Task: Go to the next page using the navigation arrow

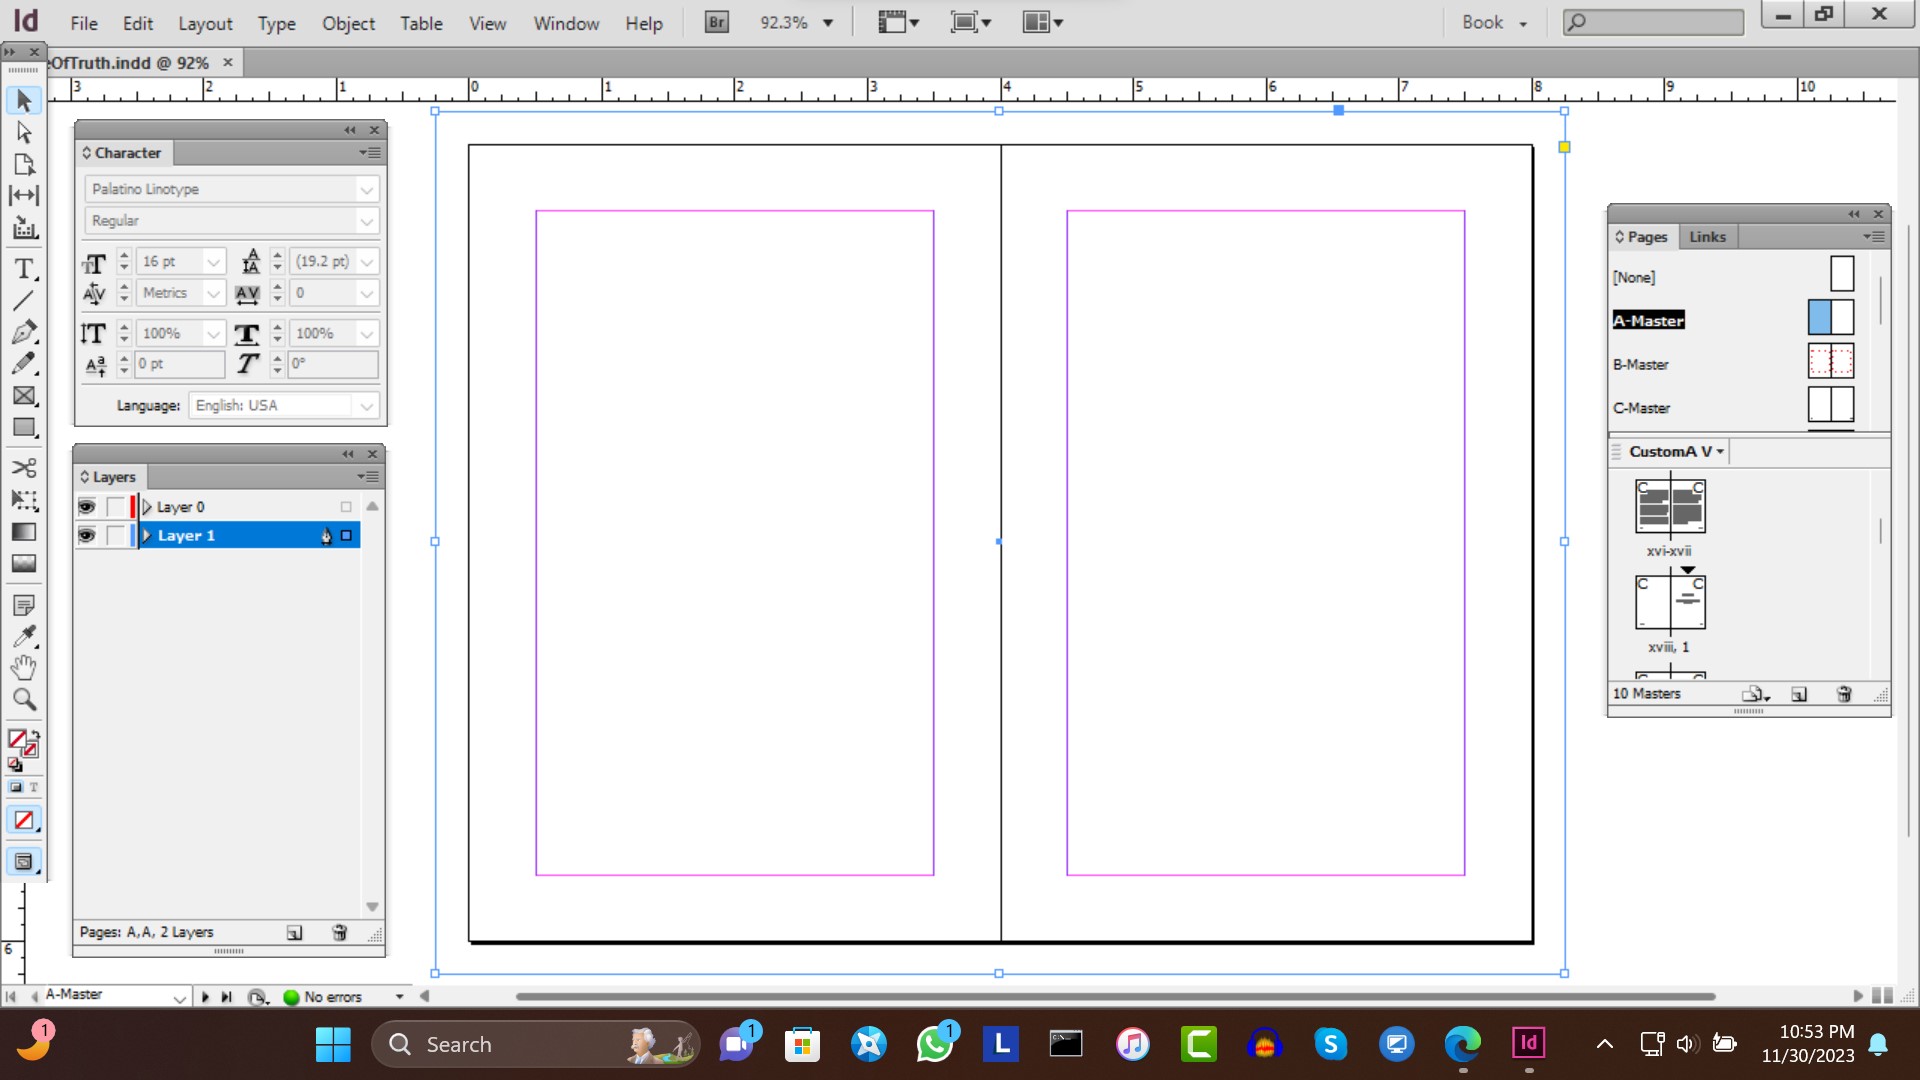Action: click(x=205, y=996)
